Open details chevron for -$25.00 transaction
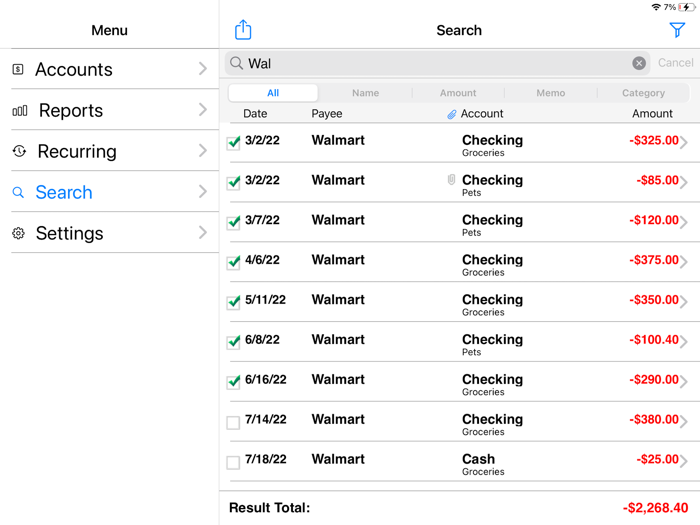Screen dimensions: 700x525 (x=683, y=461)
